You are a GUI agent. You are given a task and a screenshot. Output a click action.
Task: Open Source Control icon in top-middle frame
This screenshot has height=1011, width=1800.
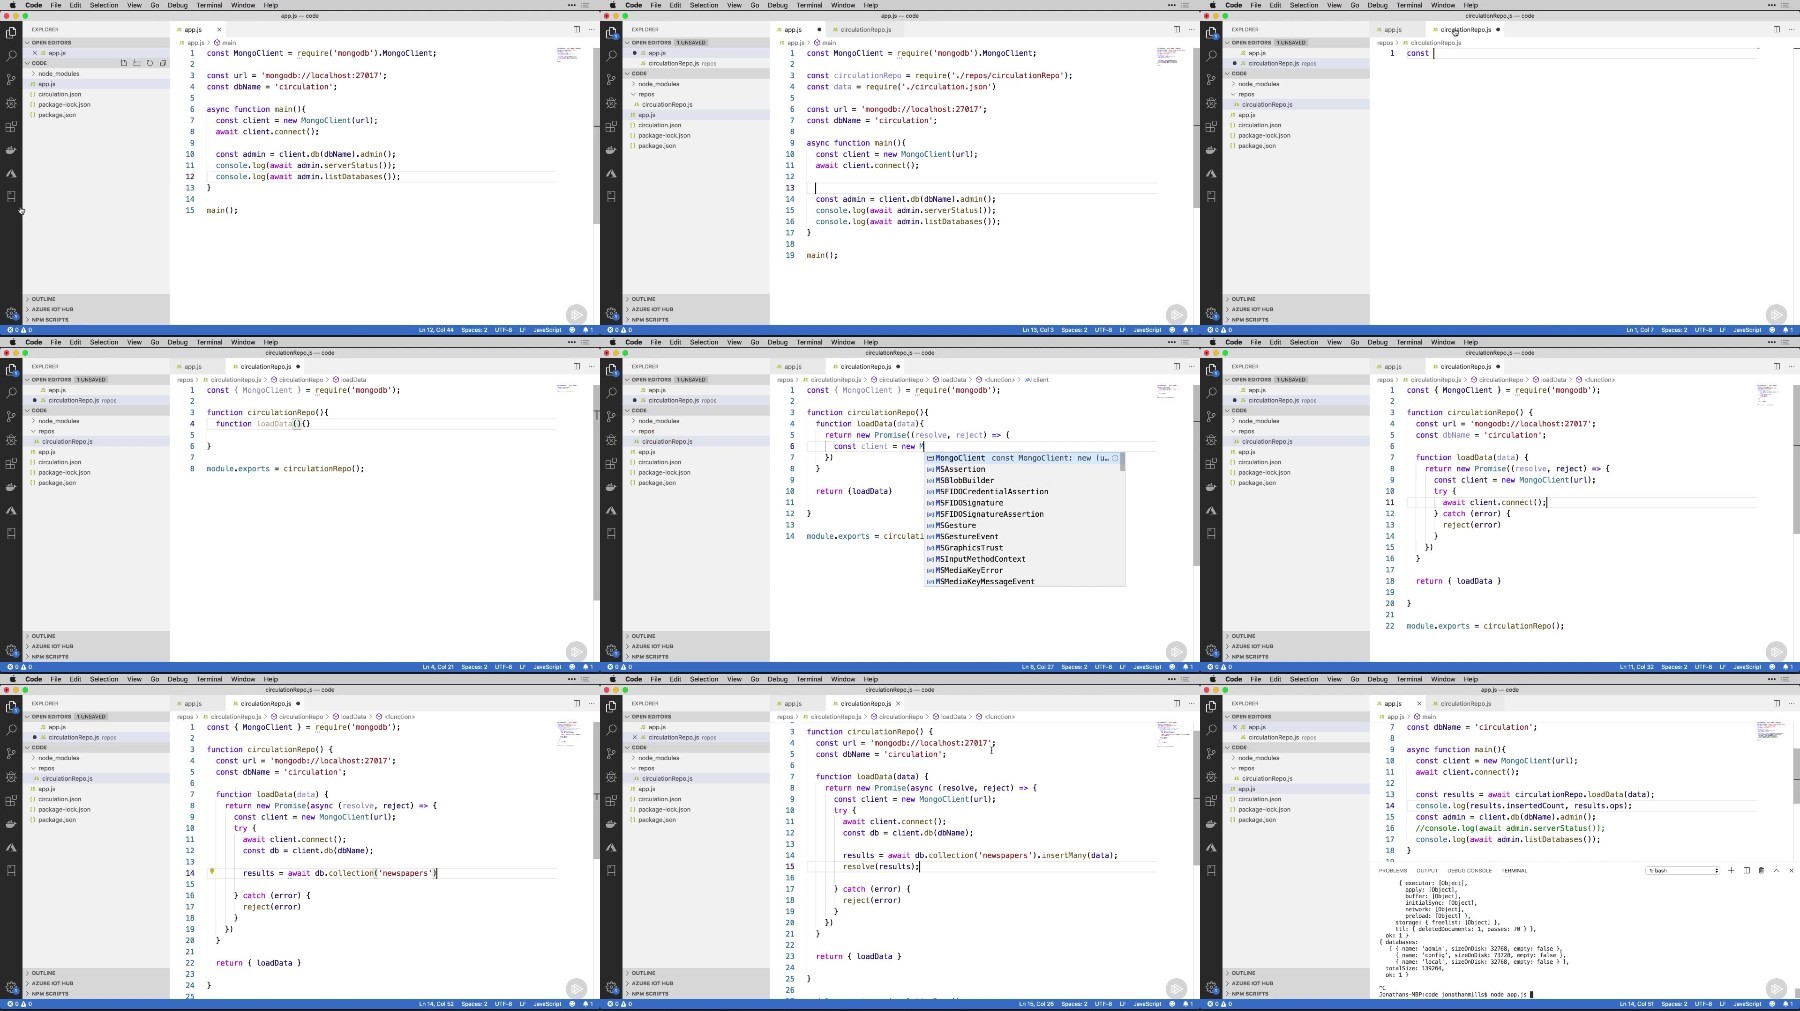pos(611,79)
